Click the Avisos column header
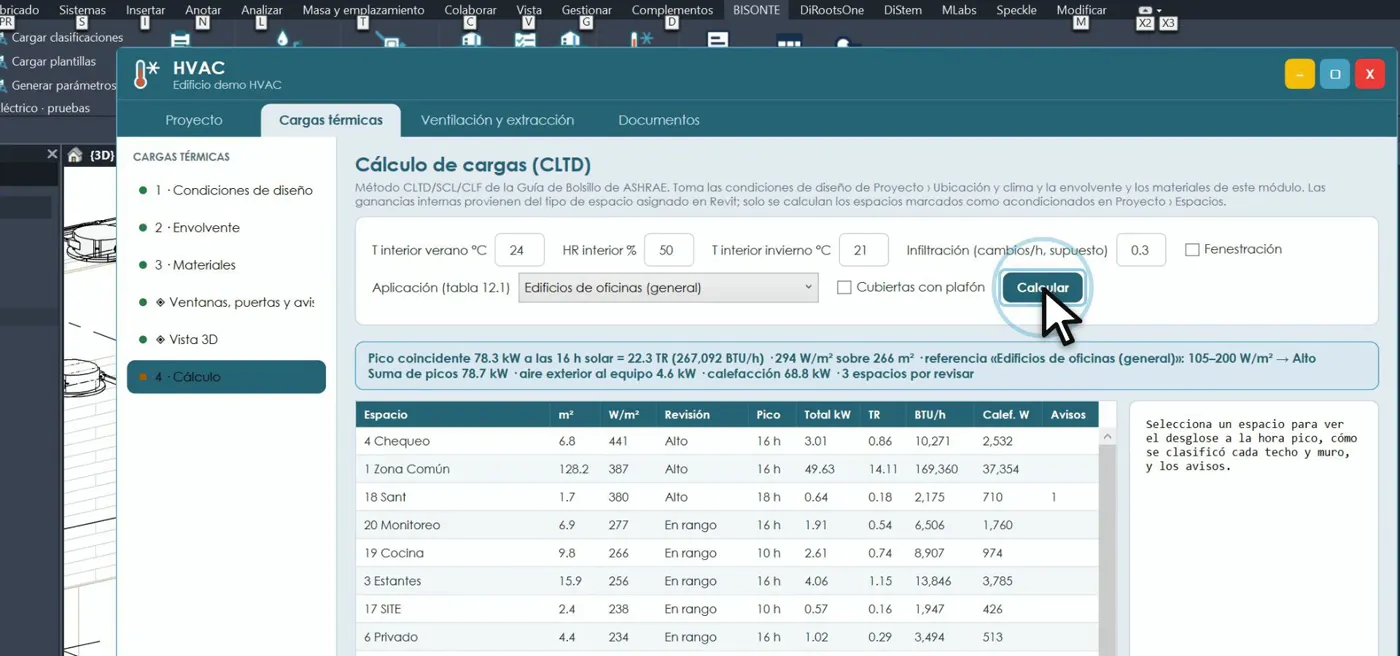Viewport: 1400px width, 656px height. (x=1068, y=415)
